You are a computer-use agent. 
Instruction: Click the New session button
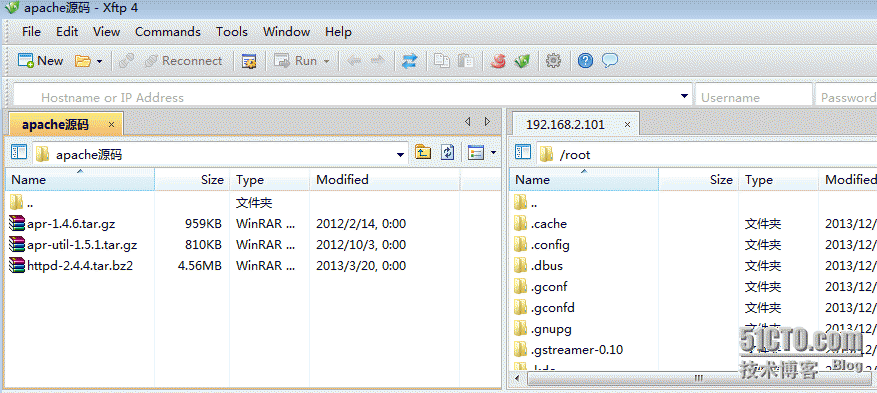[x=40, y=61]
